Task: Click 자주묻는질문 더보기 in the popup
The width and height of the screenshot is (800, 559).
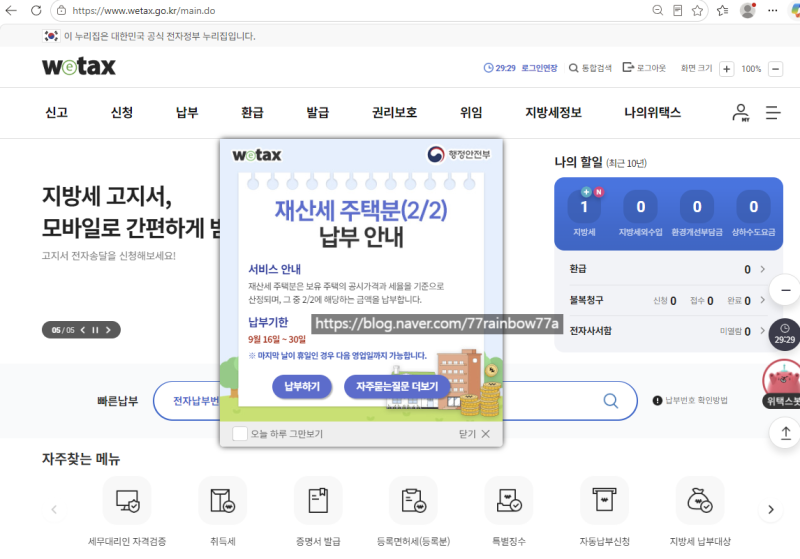Action: 397,387
